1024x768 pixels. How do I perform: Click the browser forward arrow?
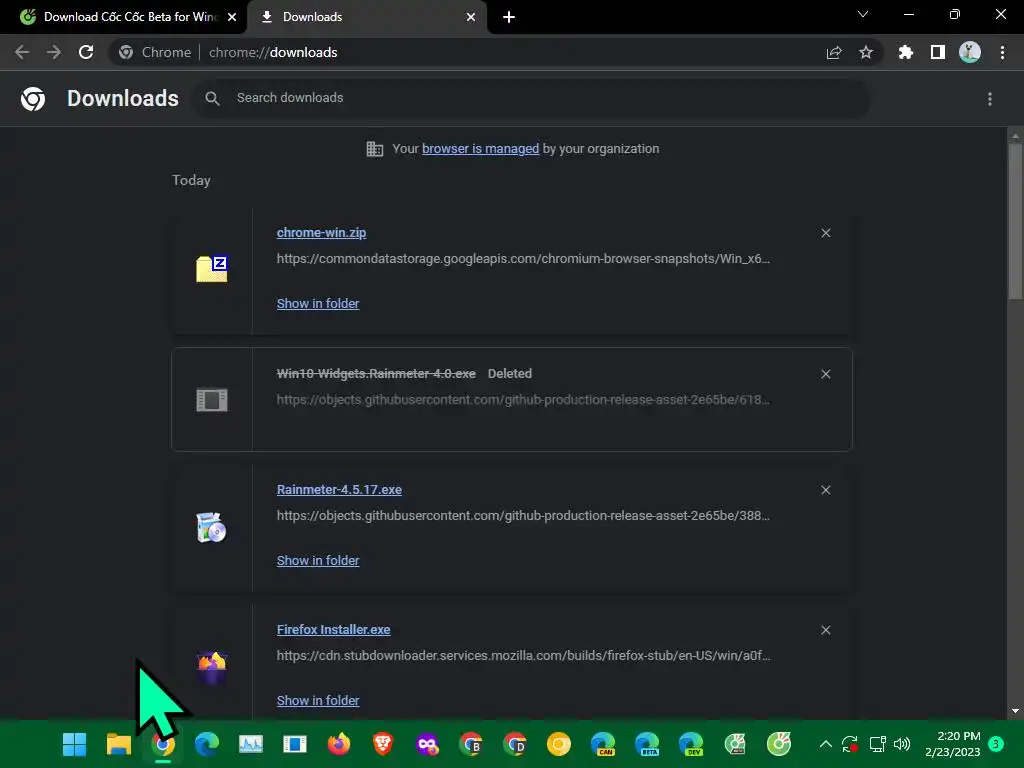(54, 52)
